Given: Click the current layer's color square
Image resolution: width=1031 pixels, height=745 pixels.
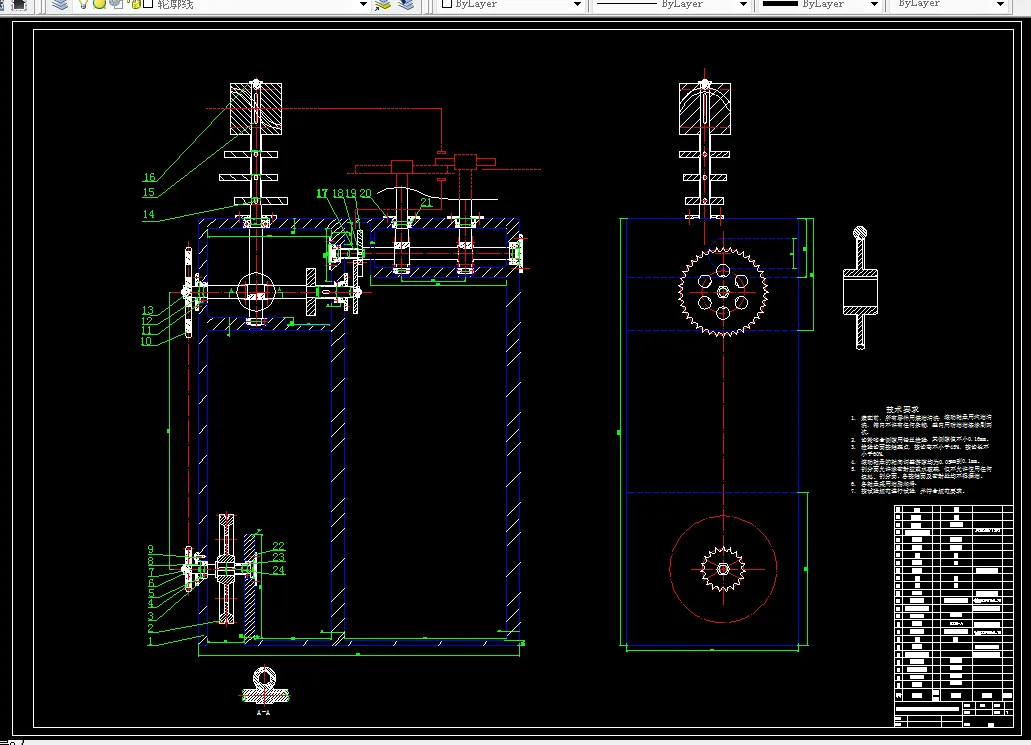Looking at the screenshot, I should coord(148,4).
